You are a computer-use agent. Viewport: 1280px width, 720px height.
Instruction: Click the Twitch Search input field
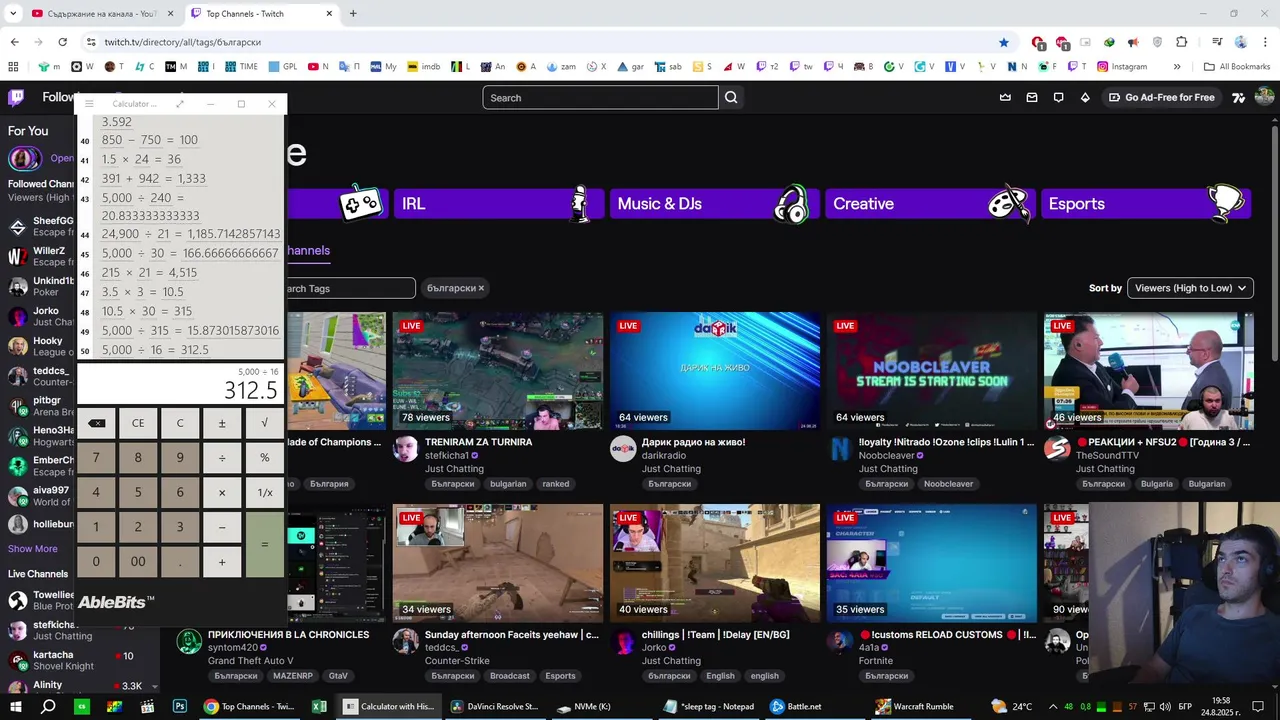tap(600, 97)
